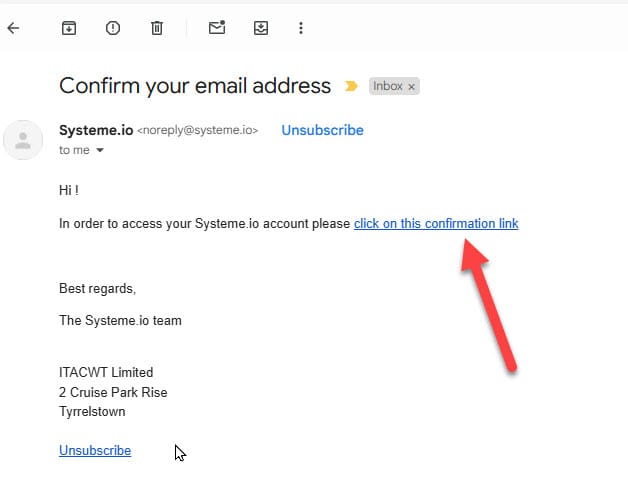Click the sender's profile avatar

[x=23, y=140]
